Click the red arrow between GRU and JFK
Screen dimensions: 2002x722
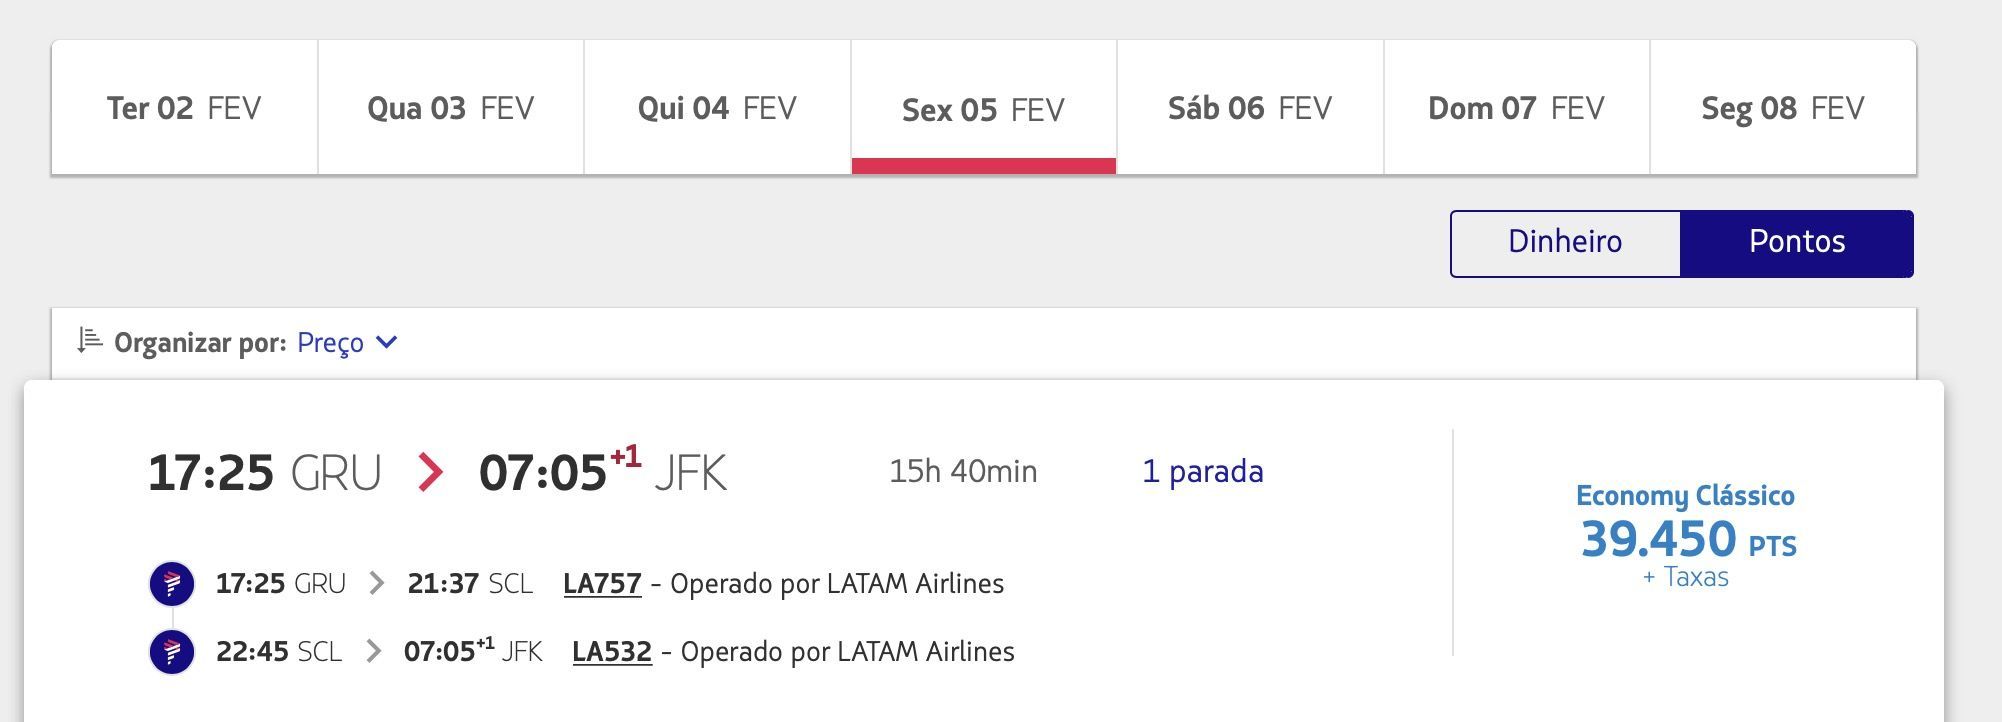click(430, 472)
